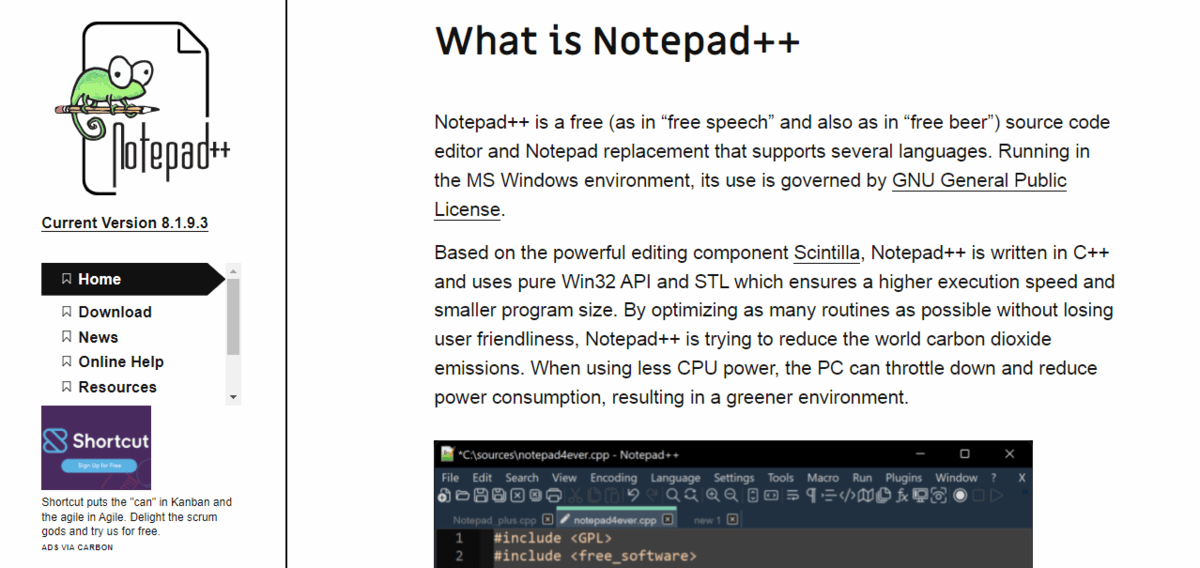Click Document Map icon in Notepad++ screenshot
Viewport: 1200px width, 568px height.
pos(866,495)
